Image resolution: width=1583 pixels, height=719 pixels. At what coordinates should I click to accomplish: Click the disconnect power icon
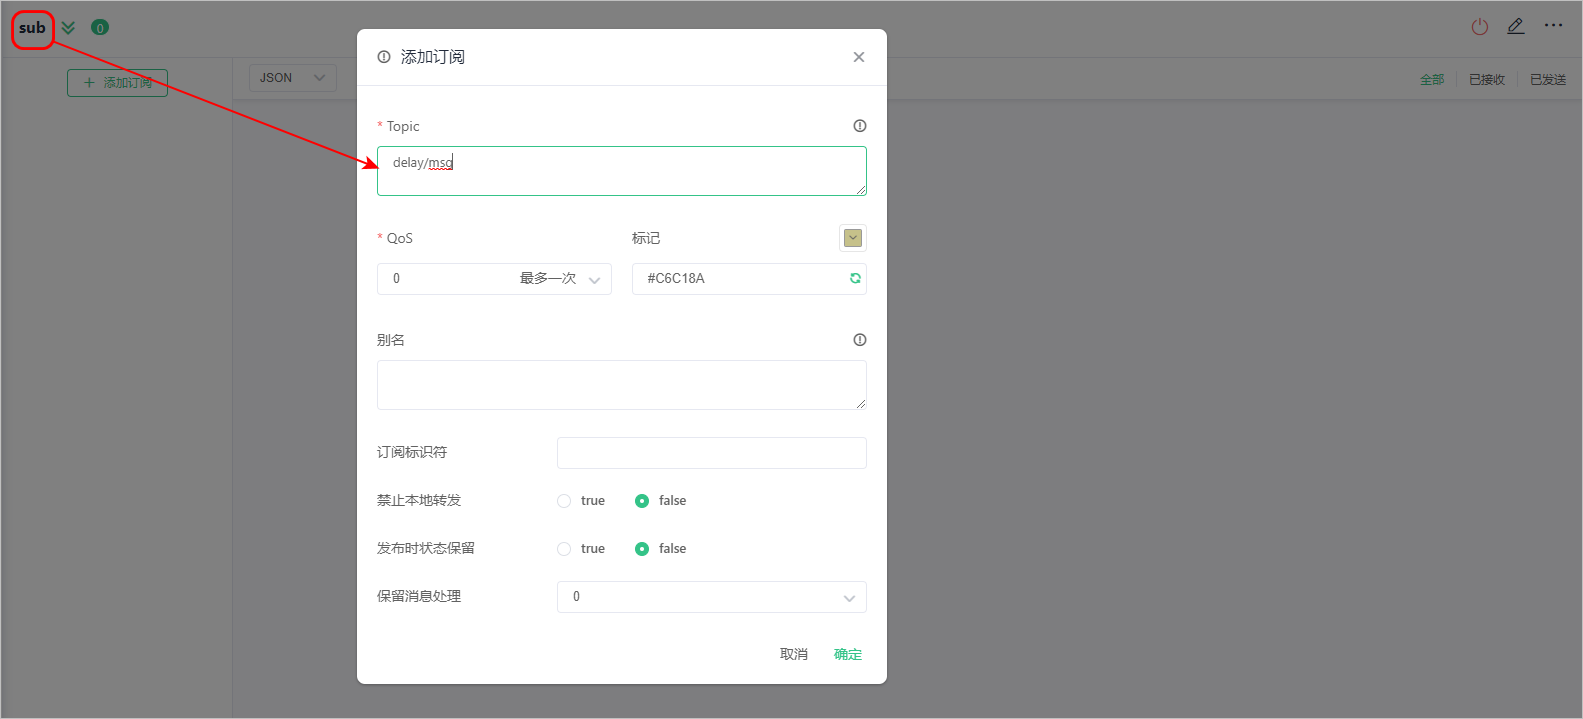pos(1480,27)
